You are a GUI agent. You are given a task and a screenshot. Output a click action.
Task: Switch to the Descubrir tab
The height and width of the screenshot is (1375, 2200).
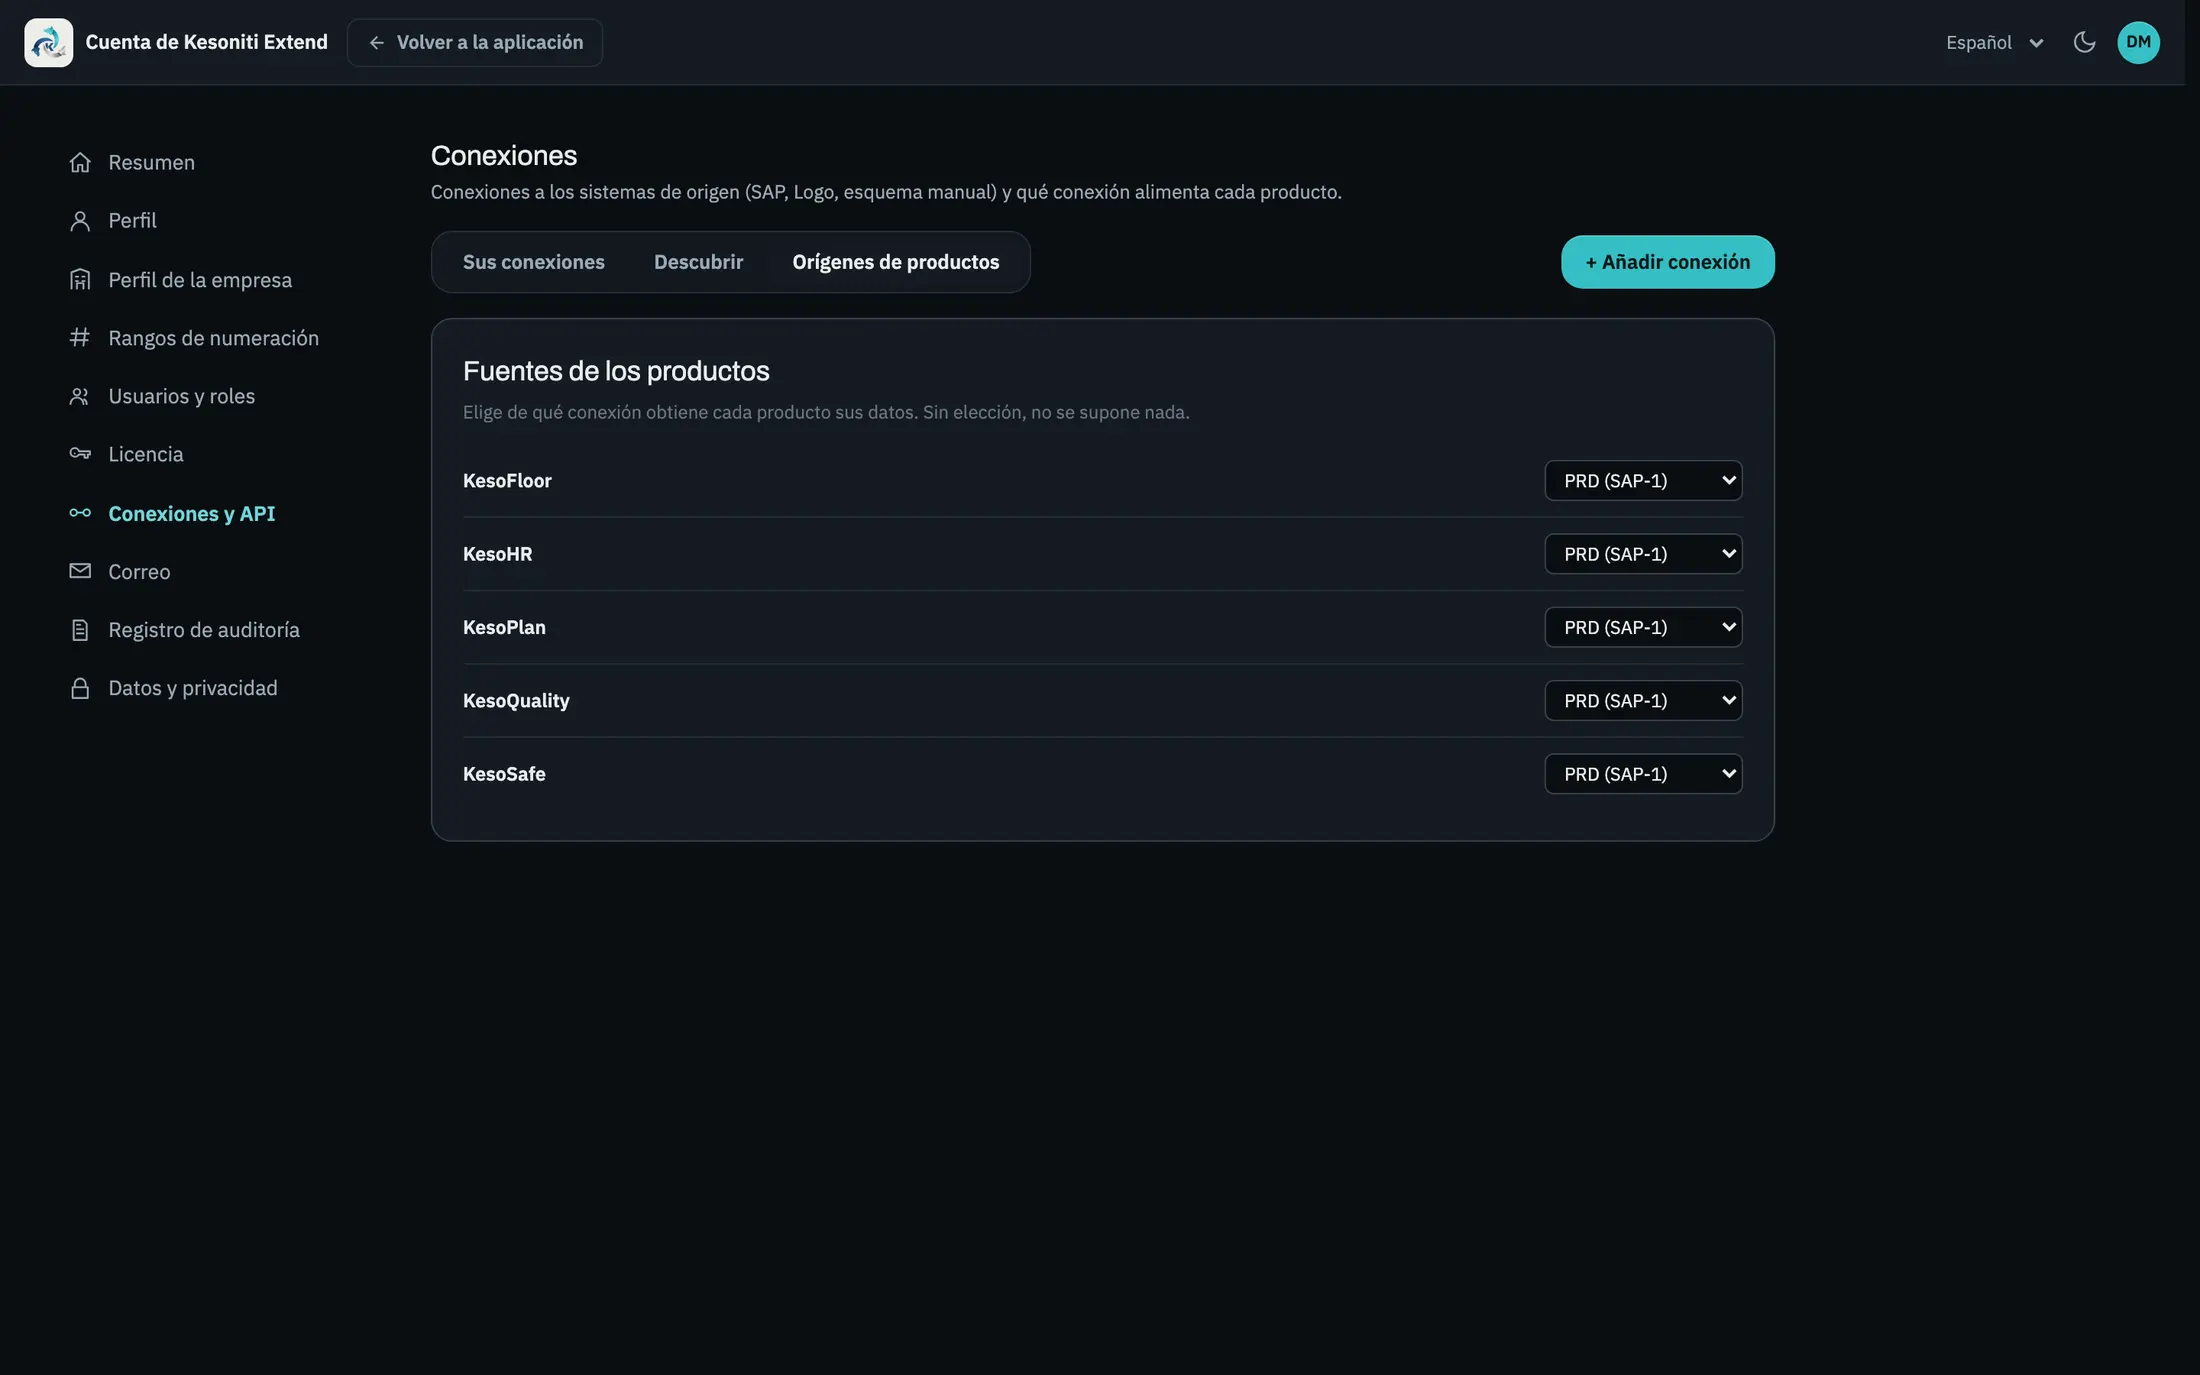click(x=698, y=262)
